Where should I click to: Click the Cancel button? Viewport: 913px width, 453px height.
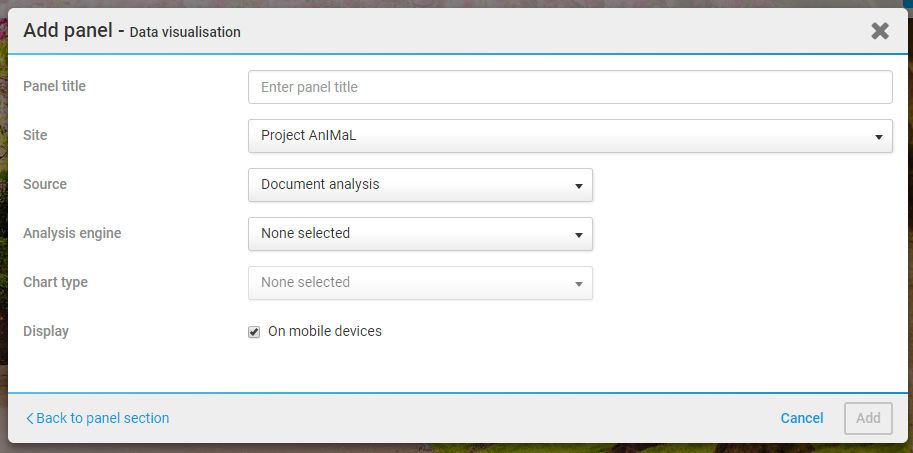(x=802, y=418)
